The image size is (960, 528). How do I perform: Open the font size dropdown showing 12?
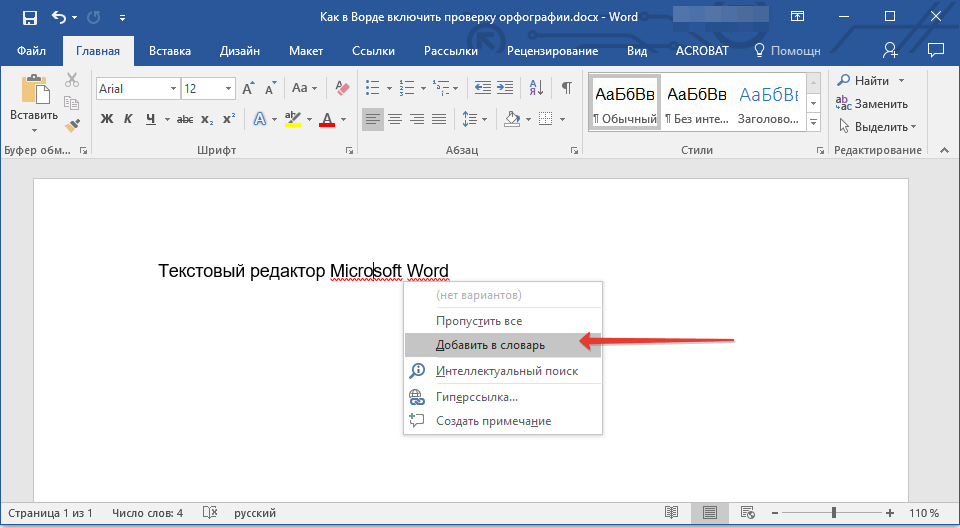(x=225, y=89)
